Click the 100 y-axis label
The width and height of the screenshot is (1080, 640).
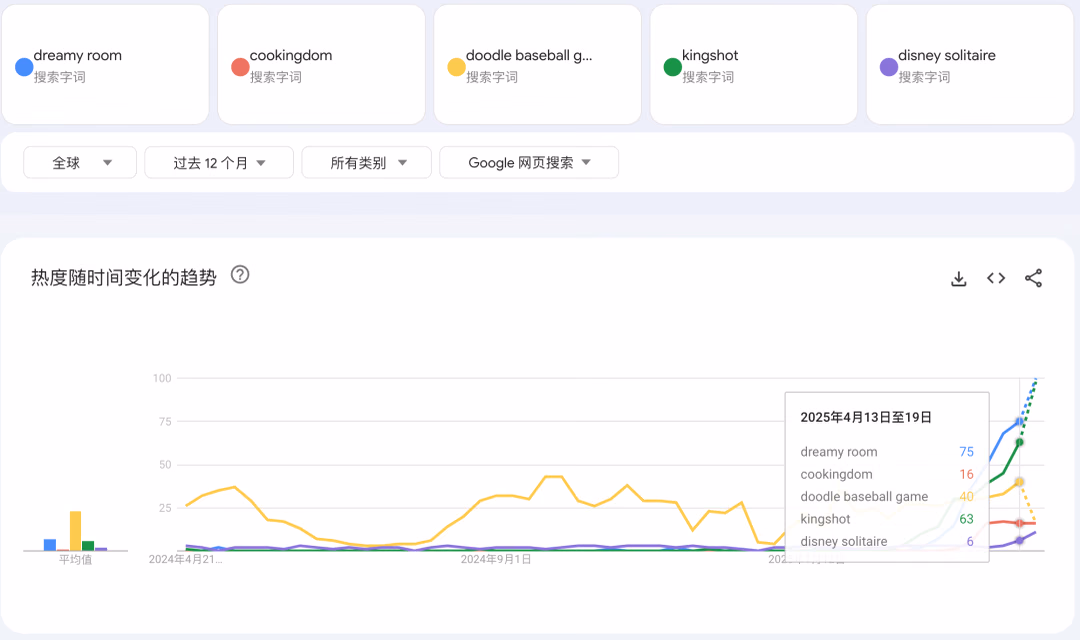coord(162,378)
